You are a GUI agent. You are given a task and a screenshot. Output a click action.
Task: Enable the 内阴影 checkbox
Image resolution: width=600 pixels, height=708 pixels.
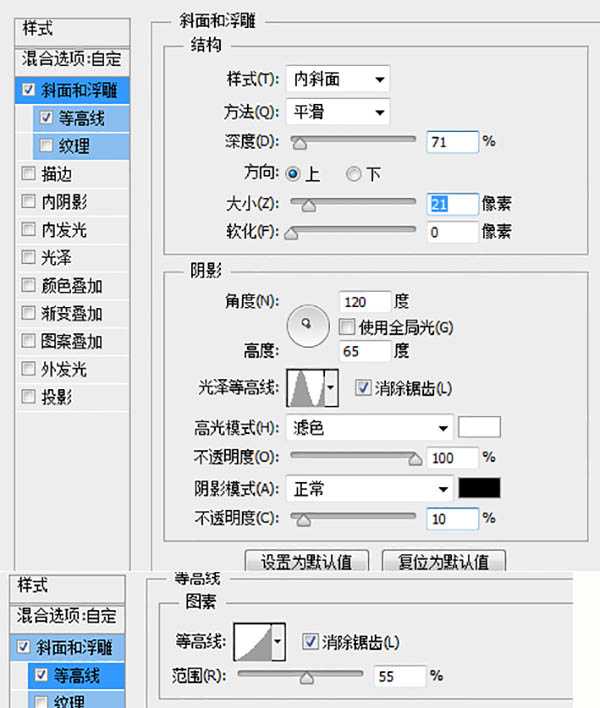tap(28, 201)
